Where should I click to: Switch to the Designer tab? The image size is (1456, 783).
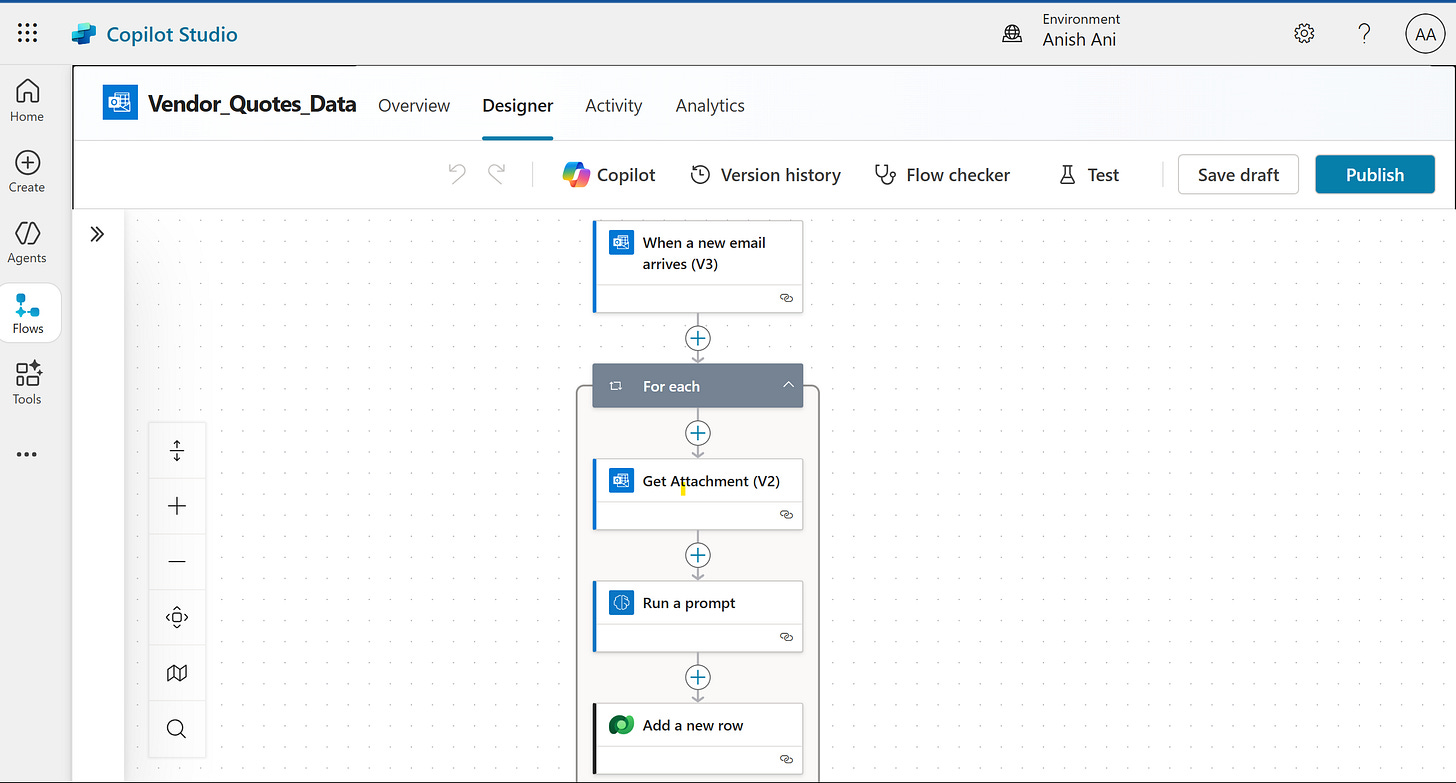(x=518, y=105)
